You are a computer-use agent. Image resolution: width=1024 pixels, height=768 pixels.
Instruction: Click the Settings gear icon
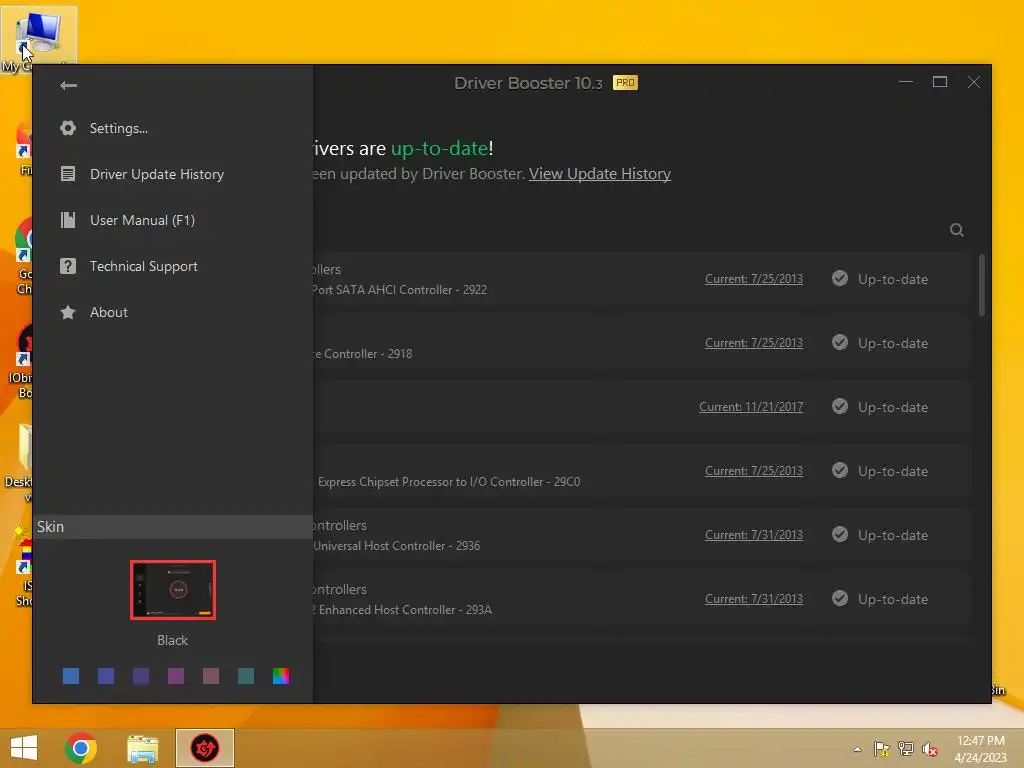pyautogui.click(x=68, y=128)
